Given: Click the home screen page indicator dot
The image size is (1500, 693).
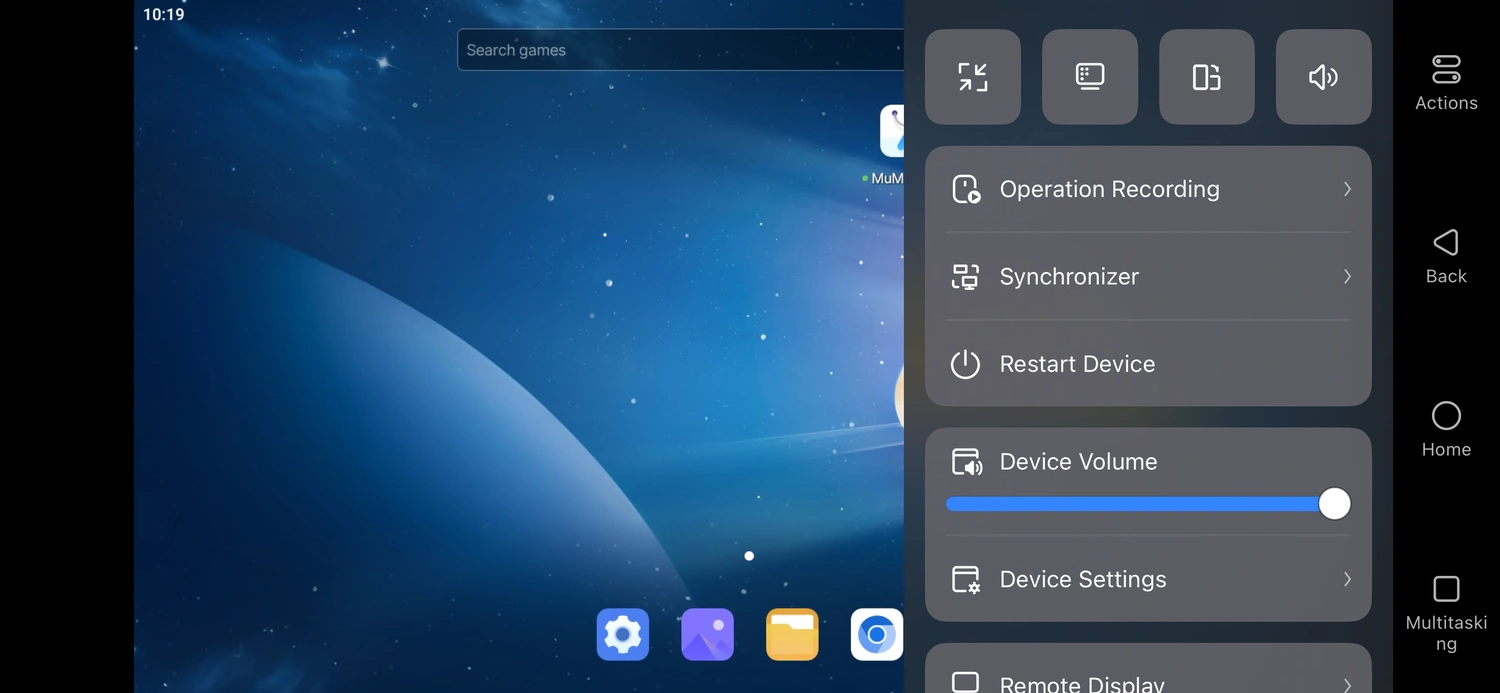Looking at the screenshot, I should click(749, 556).
